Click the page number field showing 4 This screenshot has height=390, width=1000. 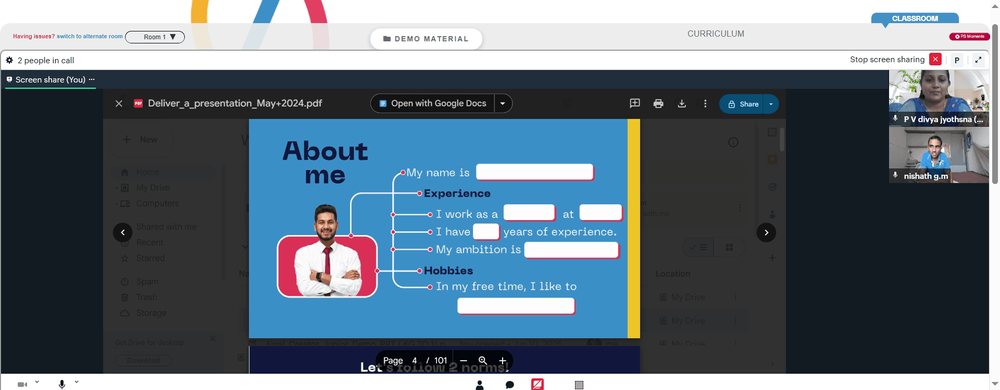[415, 361]
